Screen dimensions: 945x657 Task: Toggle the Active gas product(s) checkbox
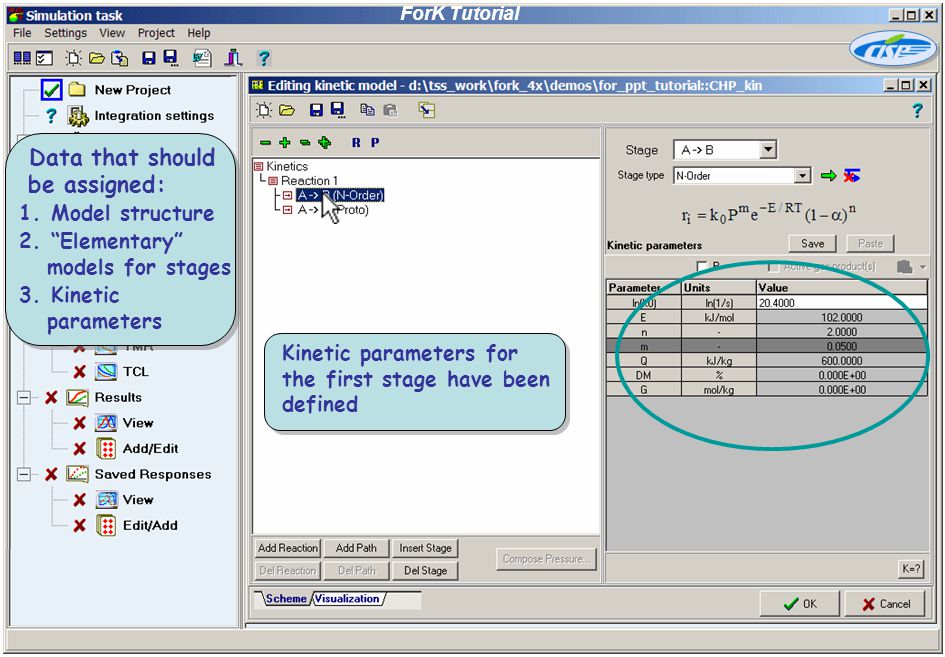(x=773, y=266)
